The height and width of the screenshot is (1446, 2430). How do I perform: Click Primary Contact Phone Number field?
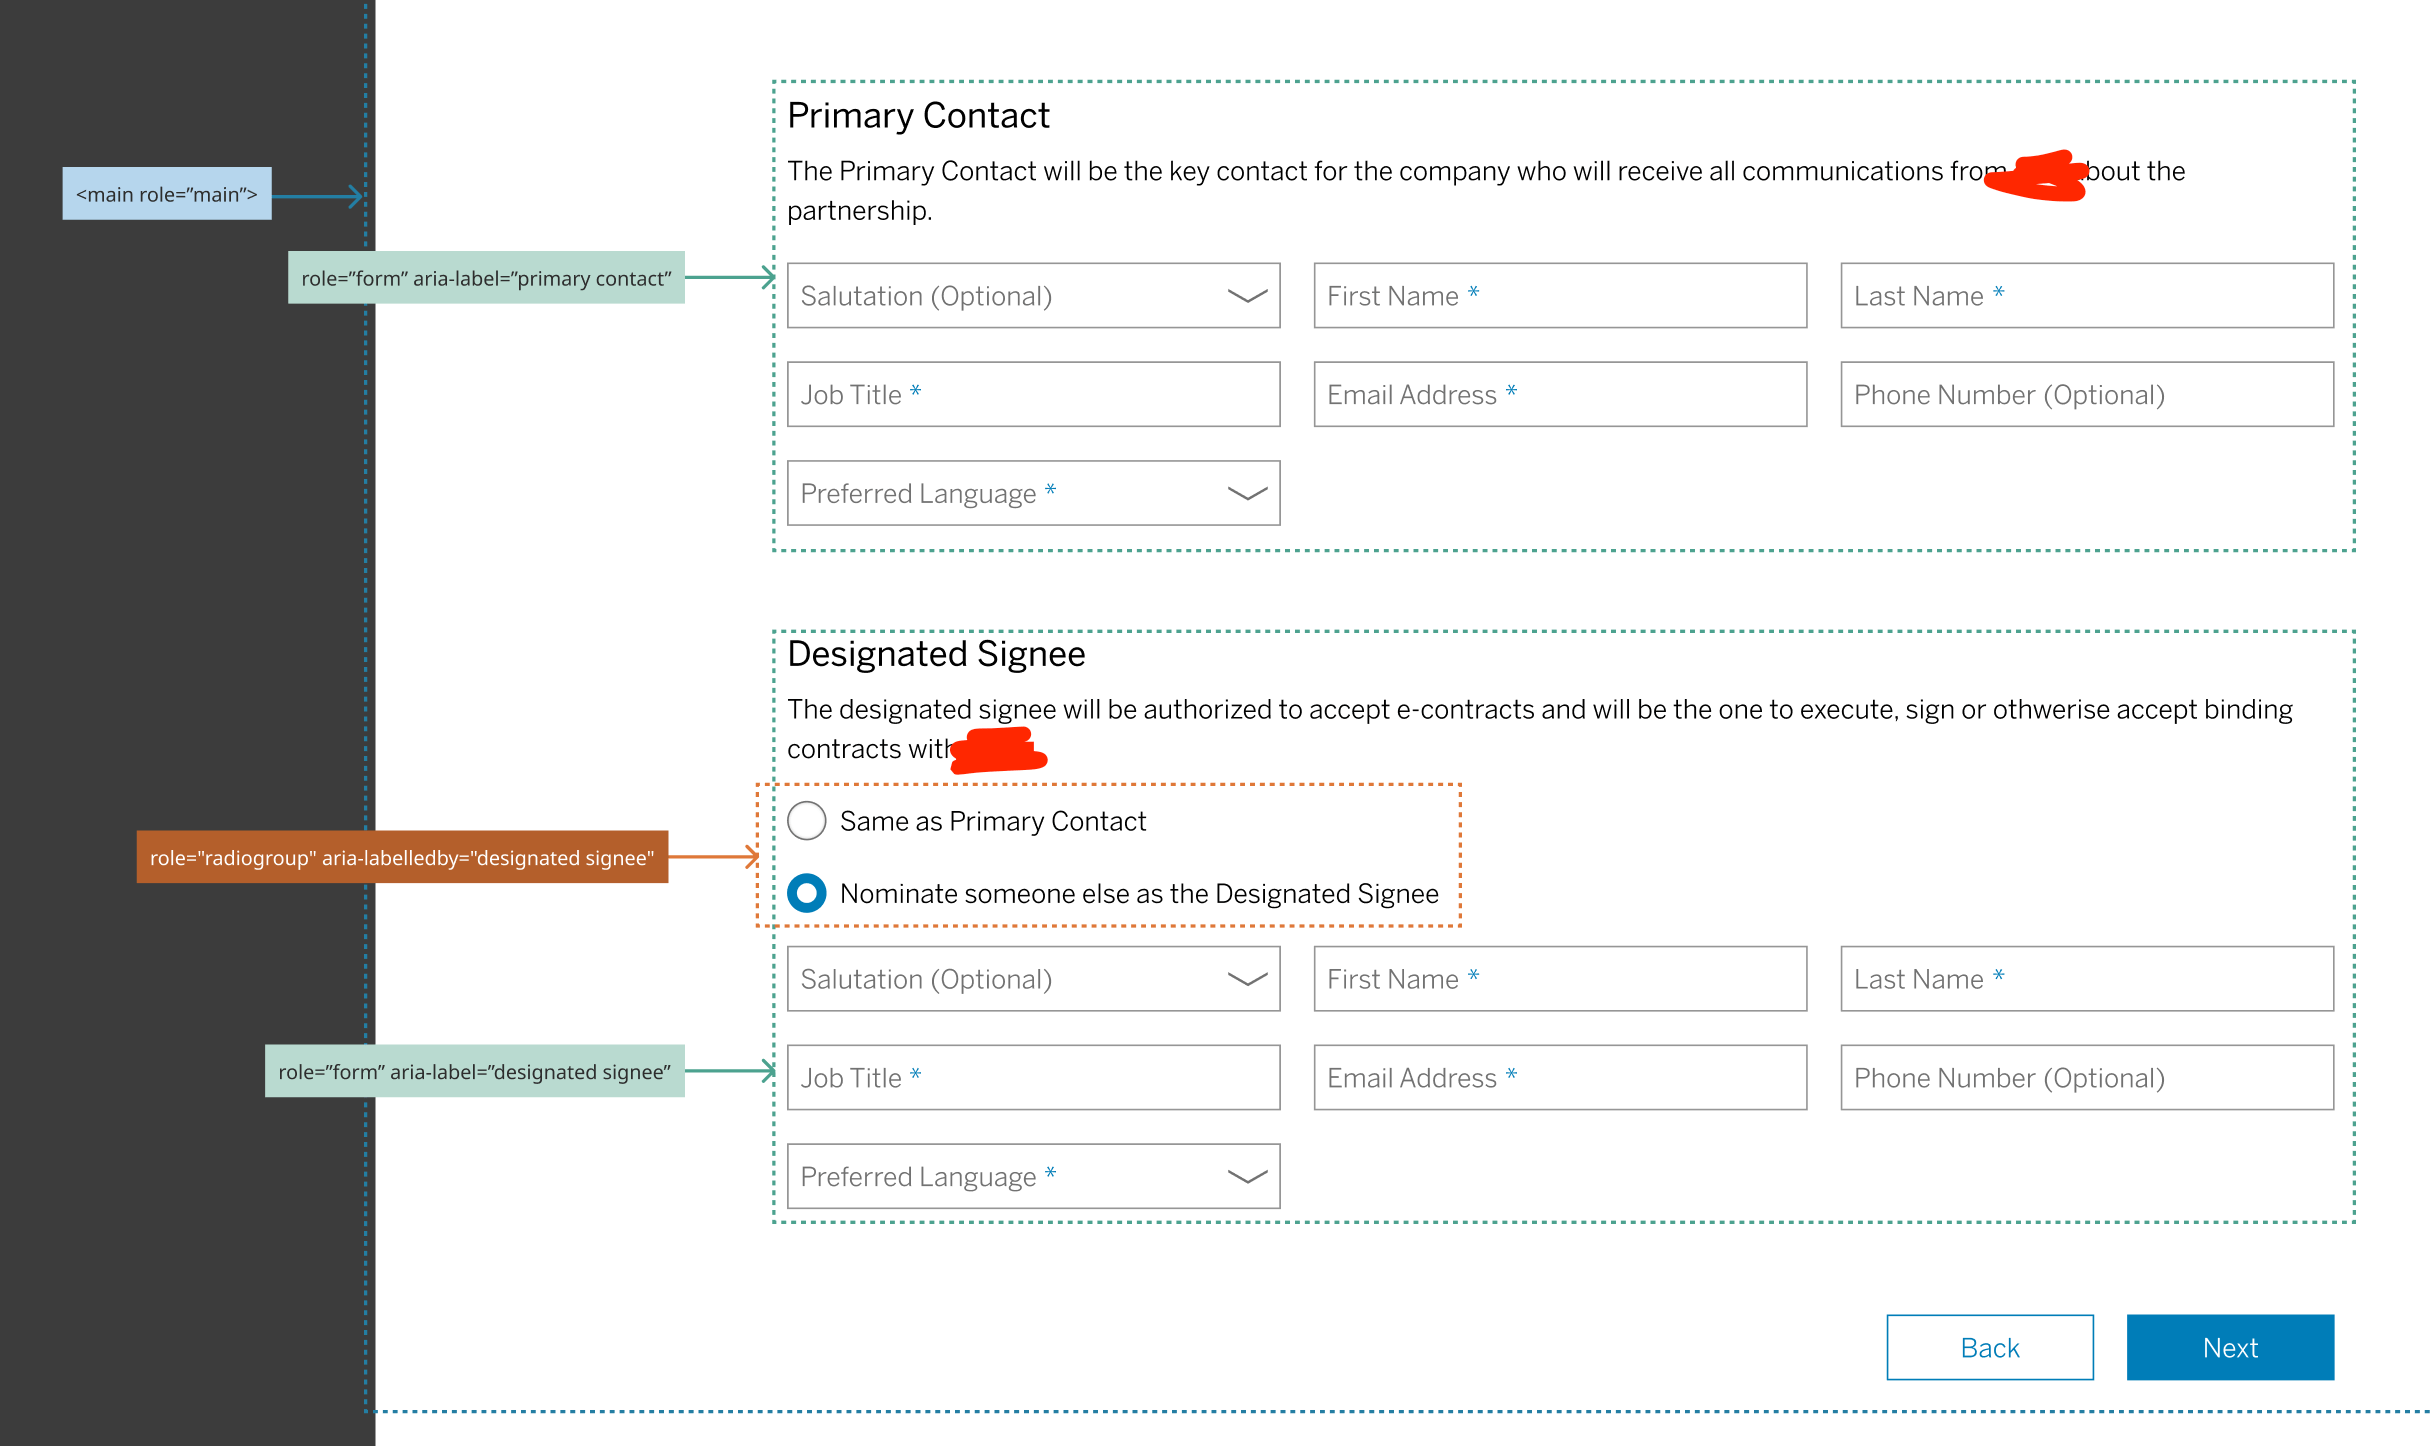click(x=2086, y=394)
